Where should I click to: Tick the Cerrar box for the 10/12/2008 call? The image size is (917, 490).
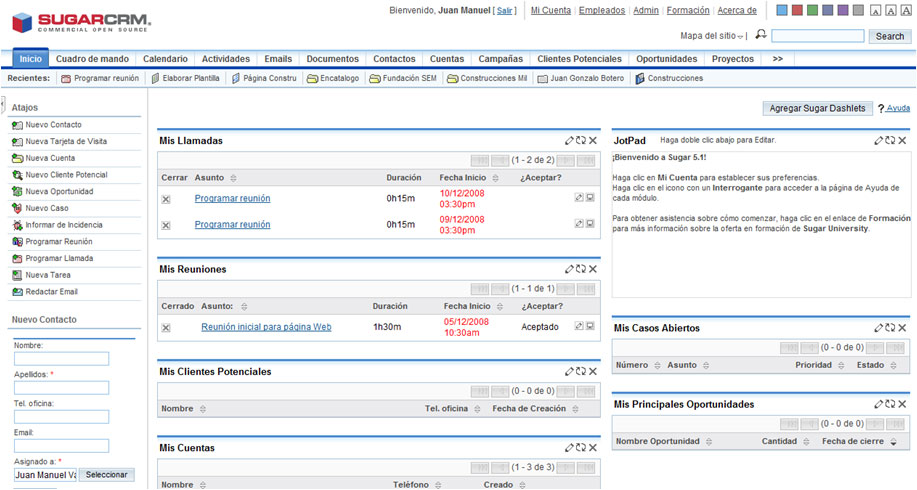pos(166,199)
